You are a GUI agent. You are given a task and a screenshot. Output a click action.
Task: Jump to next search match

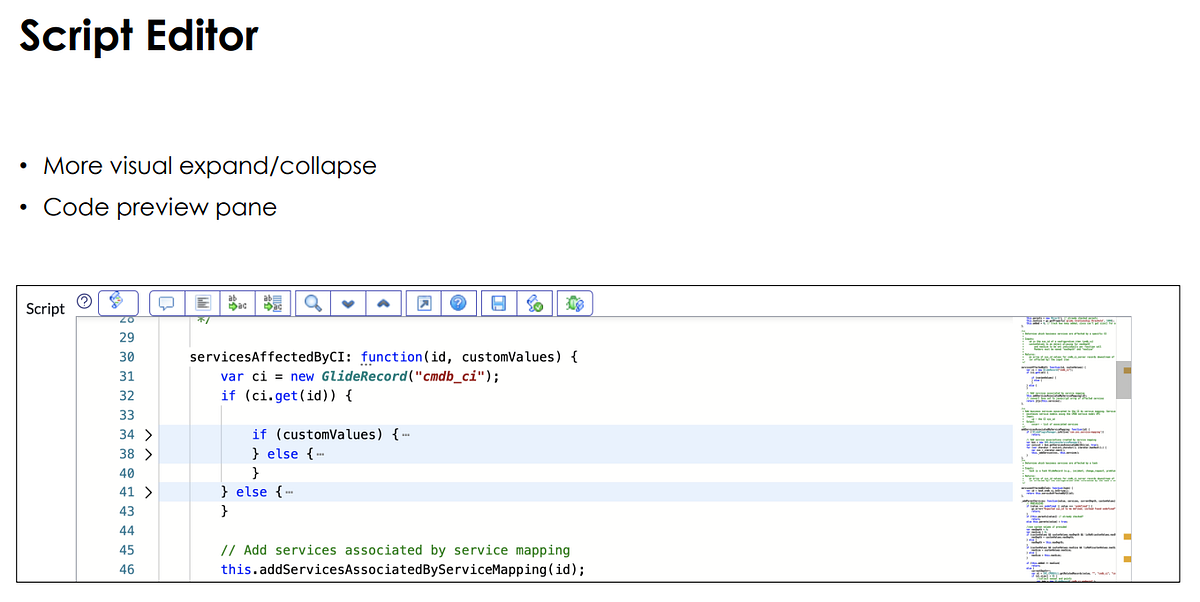[x=347, y=302]
